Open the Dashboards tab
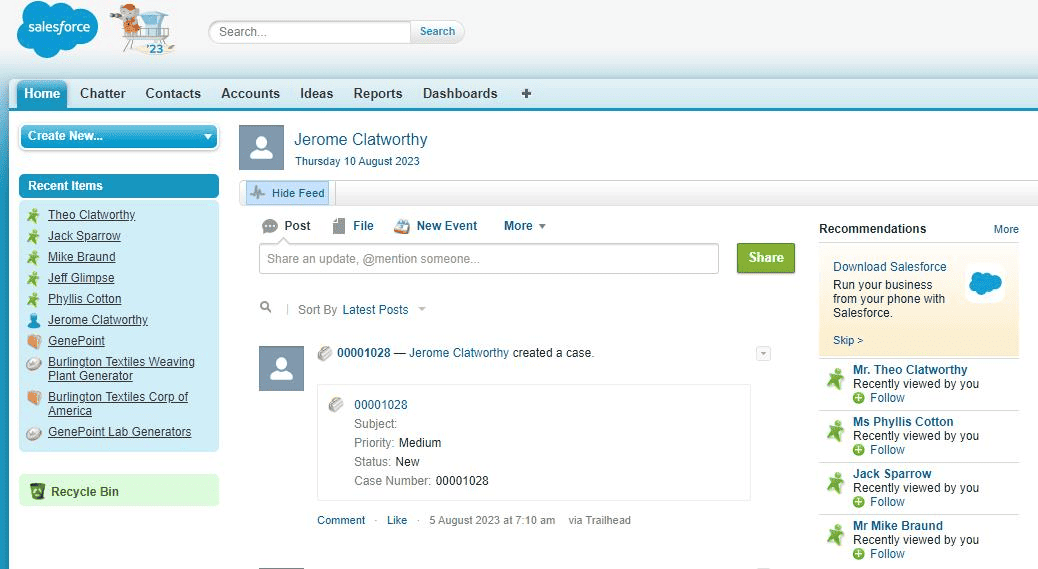This screenshot has height=569, width=1038. tap(460, 93)
